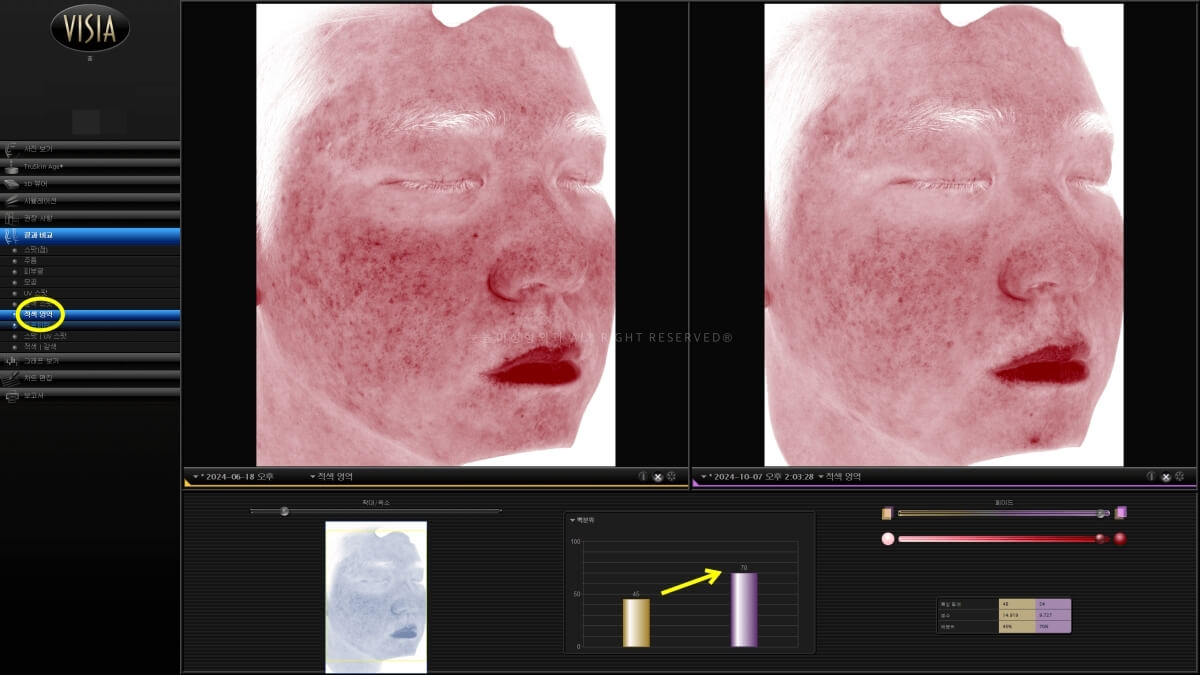Image resolution: width=1200 pixels, height=675 pixels.
Task: Select the 피부결 texture analysis option
Action: (90, 271)
